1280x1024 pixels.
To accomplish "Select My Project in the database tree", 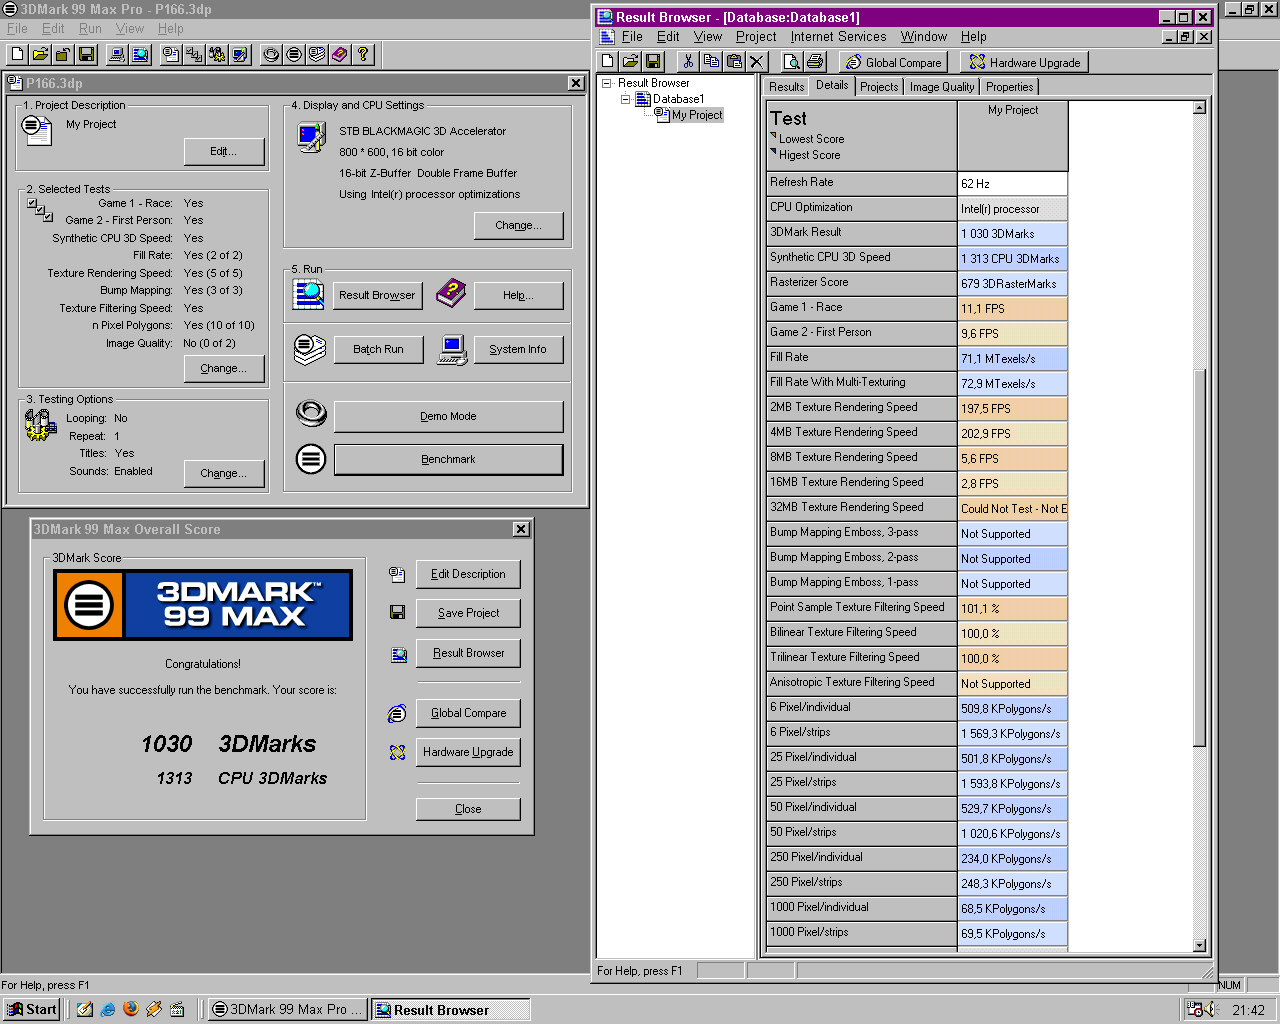I will coord(697,115).
